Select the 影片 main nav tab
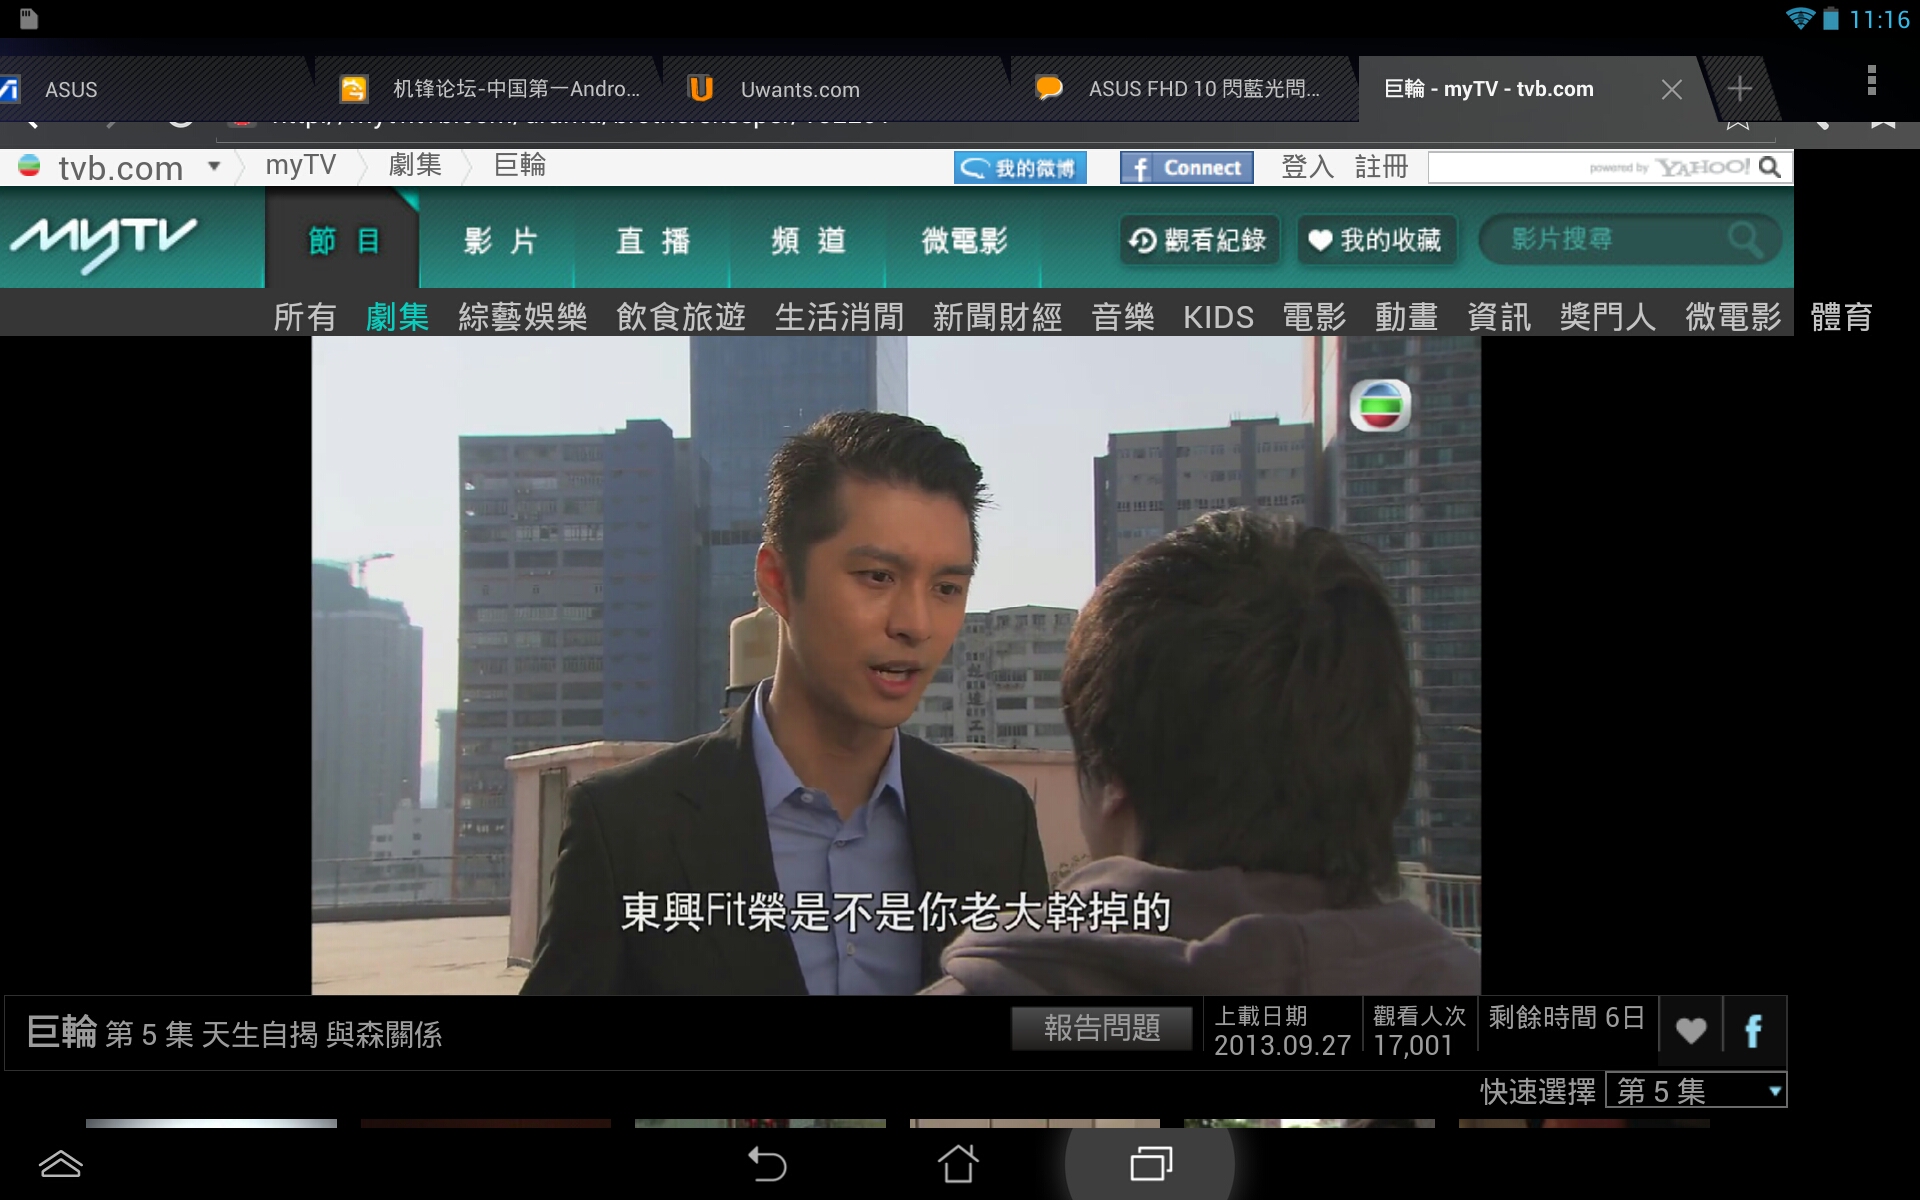 coord(500,241)
